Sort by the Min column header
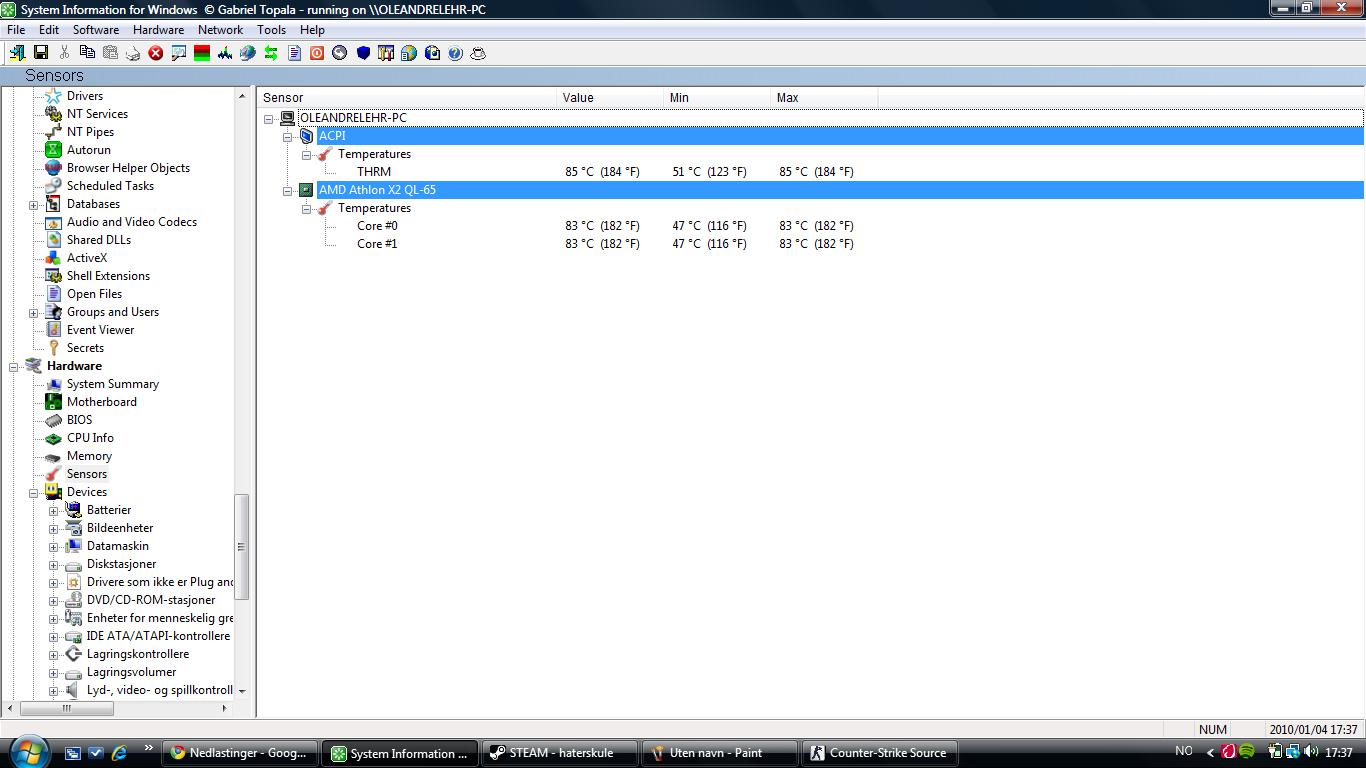This screenshot has height=768, width=1366. point(717,98)
